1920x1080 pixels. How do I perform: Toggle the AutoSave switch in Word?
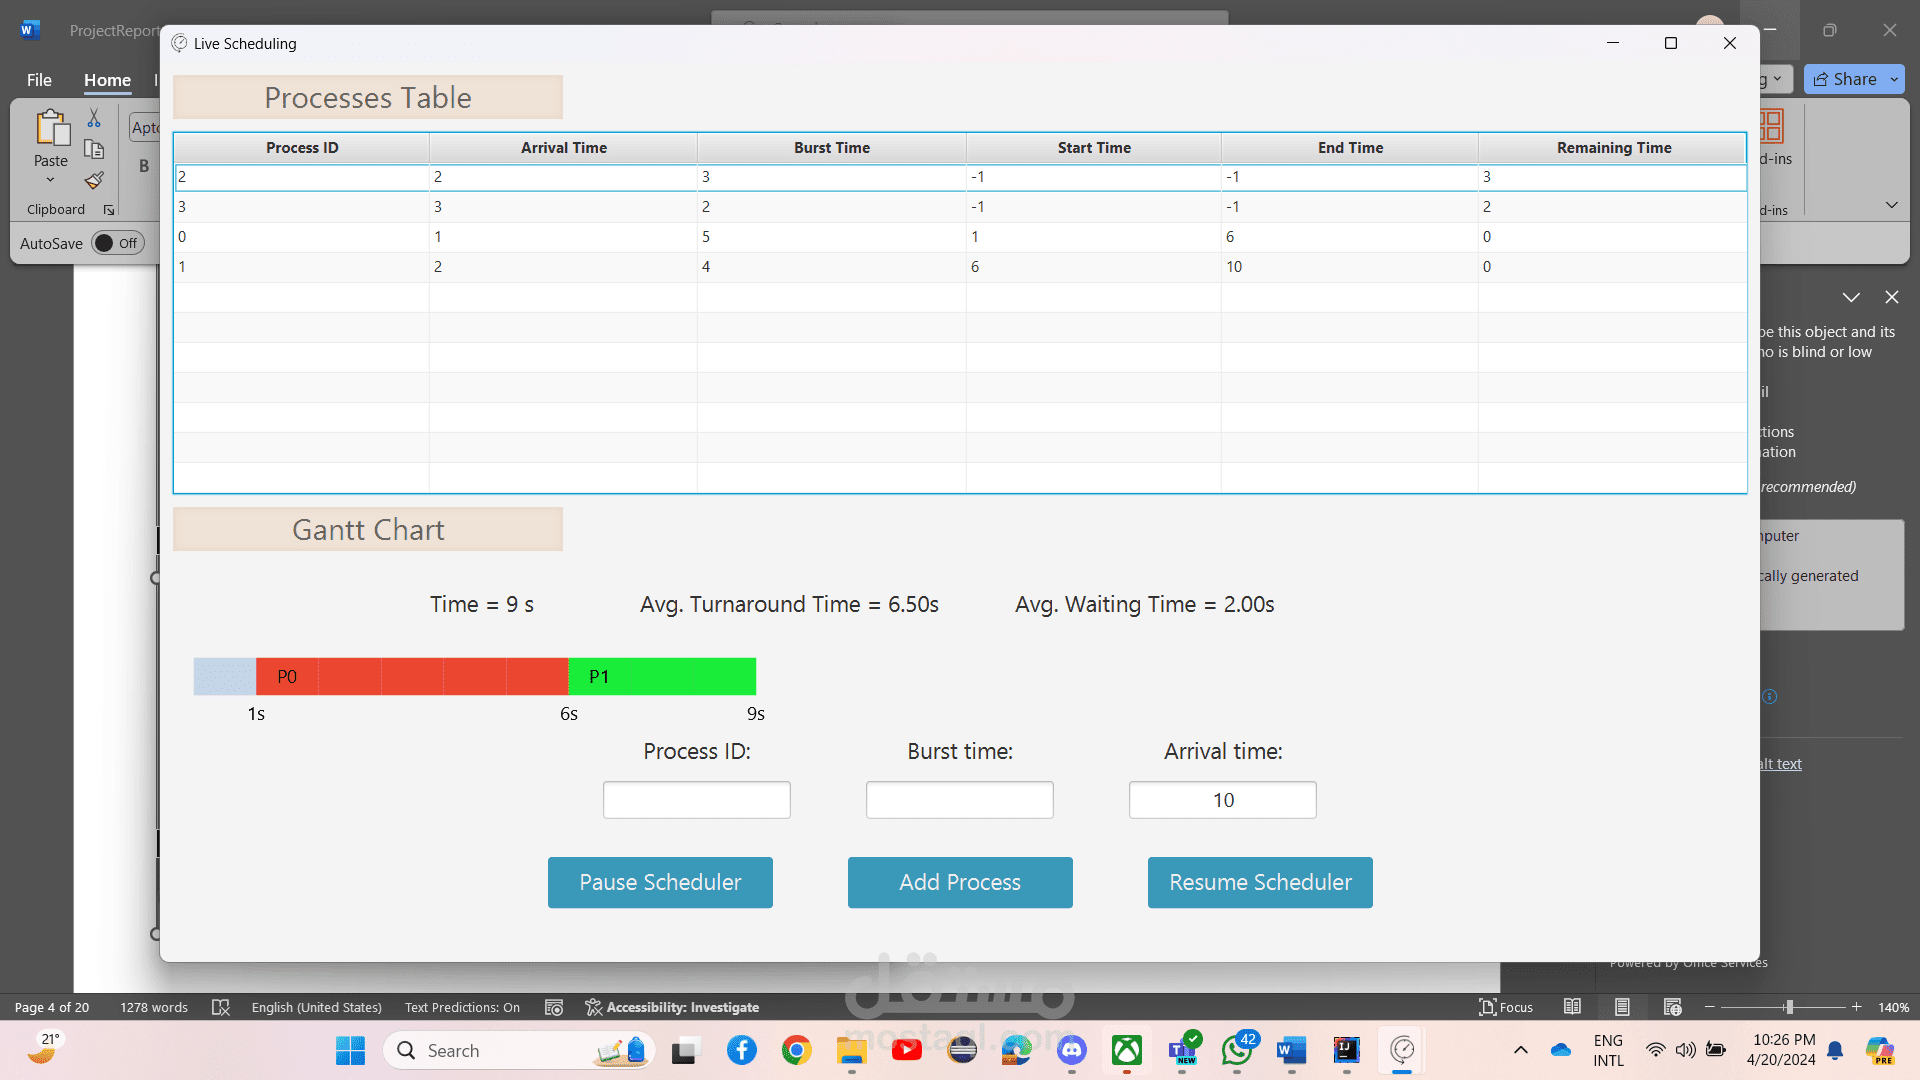pos(118,243)
